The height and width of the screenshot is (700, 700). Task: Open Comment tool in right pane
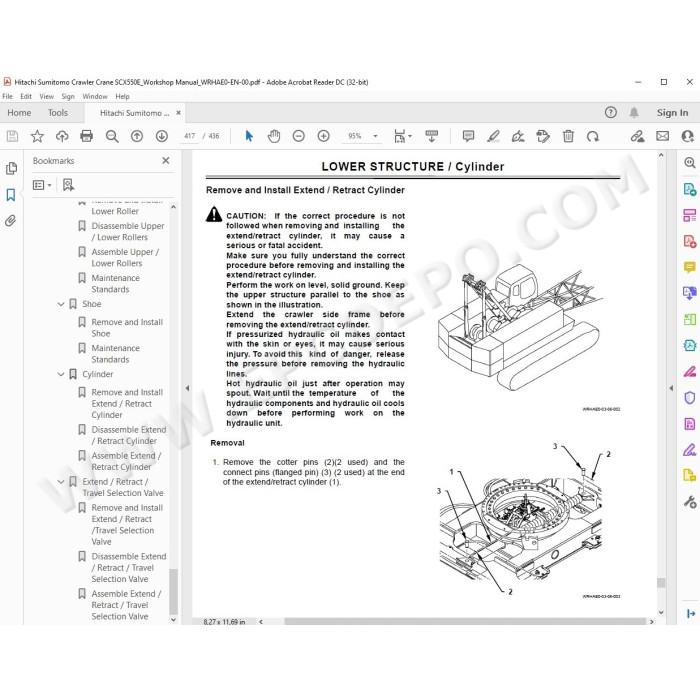(690, 267)
